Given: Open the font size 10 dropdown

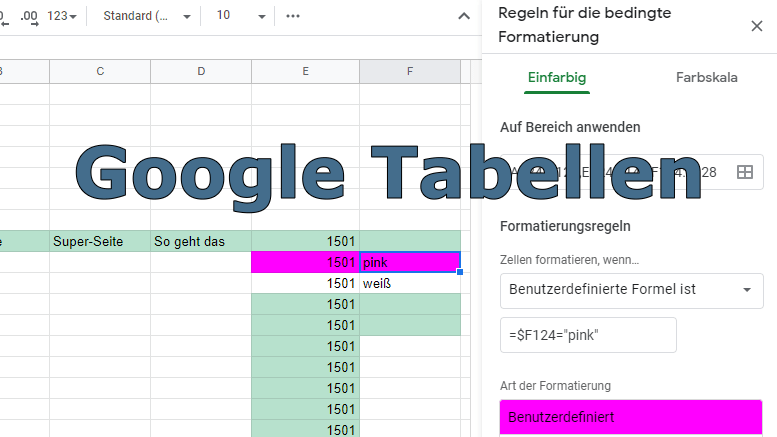Looking at the screenshot, I should [x=241, y=16].
